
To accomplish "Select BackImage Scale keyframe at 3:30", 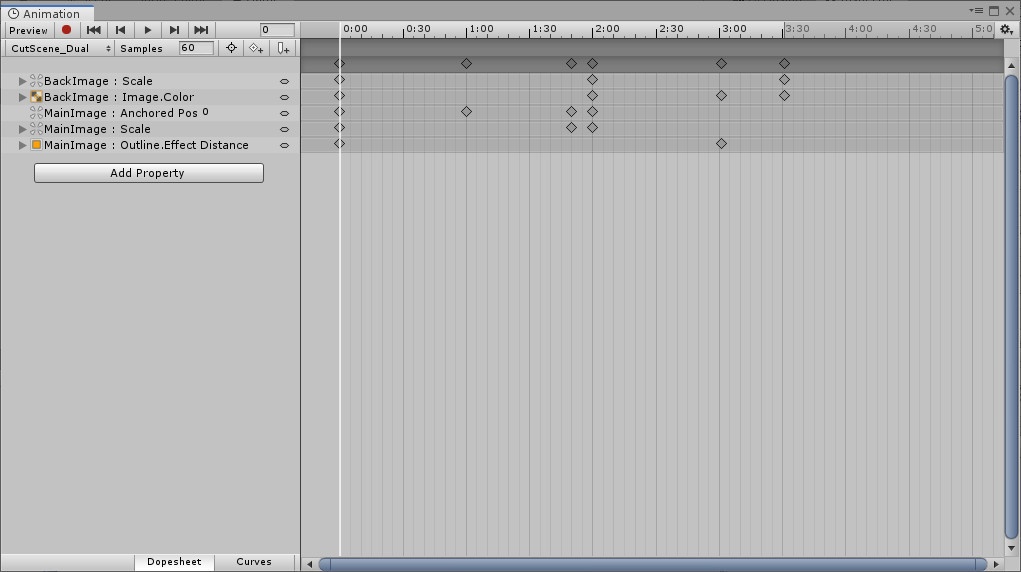I will (x=785, y=79).
